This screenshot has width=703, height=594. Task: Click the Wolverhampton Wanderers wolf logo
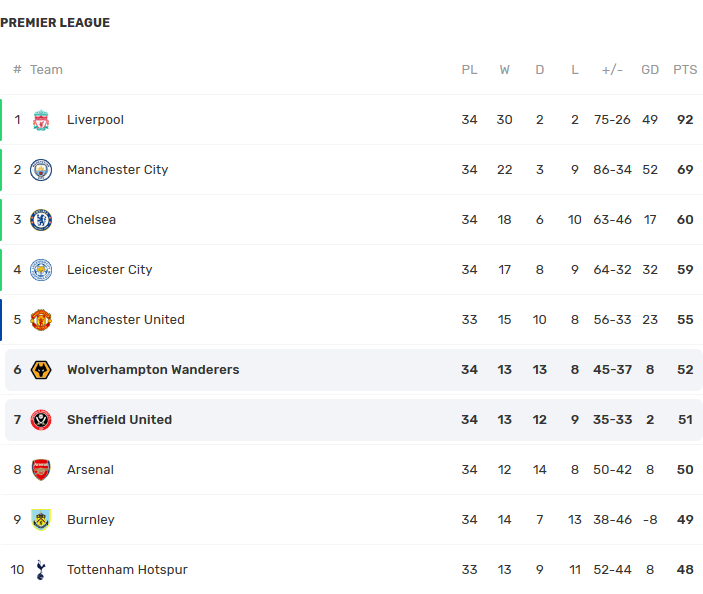point(41,370)
